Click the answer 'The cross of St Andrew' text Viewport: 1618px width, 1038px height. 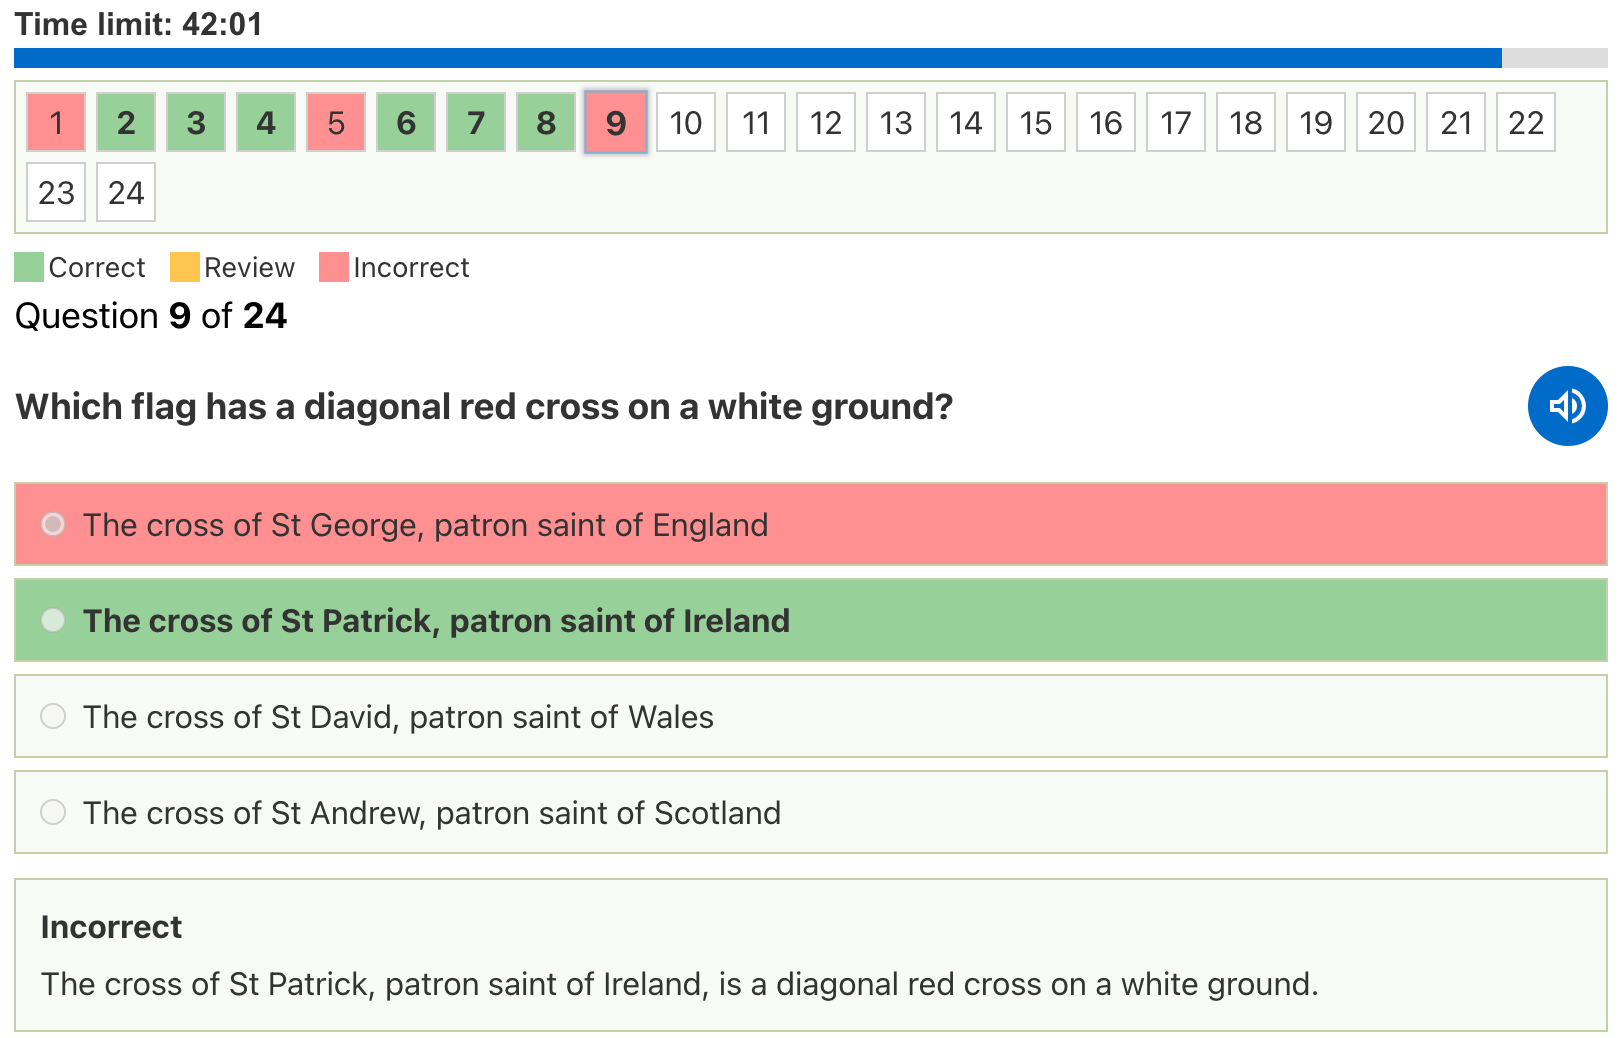tap(431, 813)
